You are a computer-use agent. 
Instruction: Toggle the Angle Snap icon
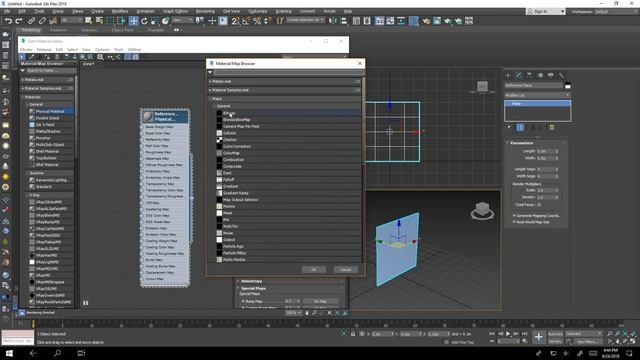click(x=246, y=21)
